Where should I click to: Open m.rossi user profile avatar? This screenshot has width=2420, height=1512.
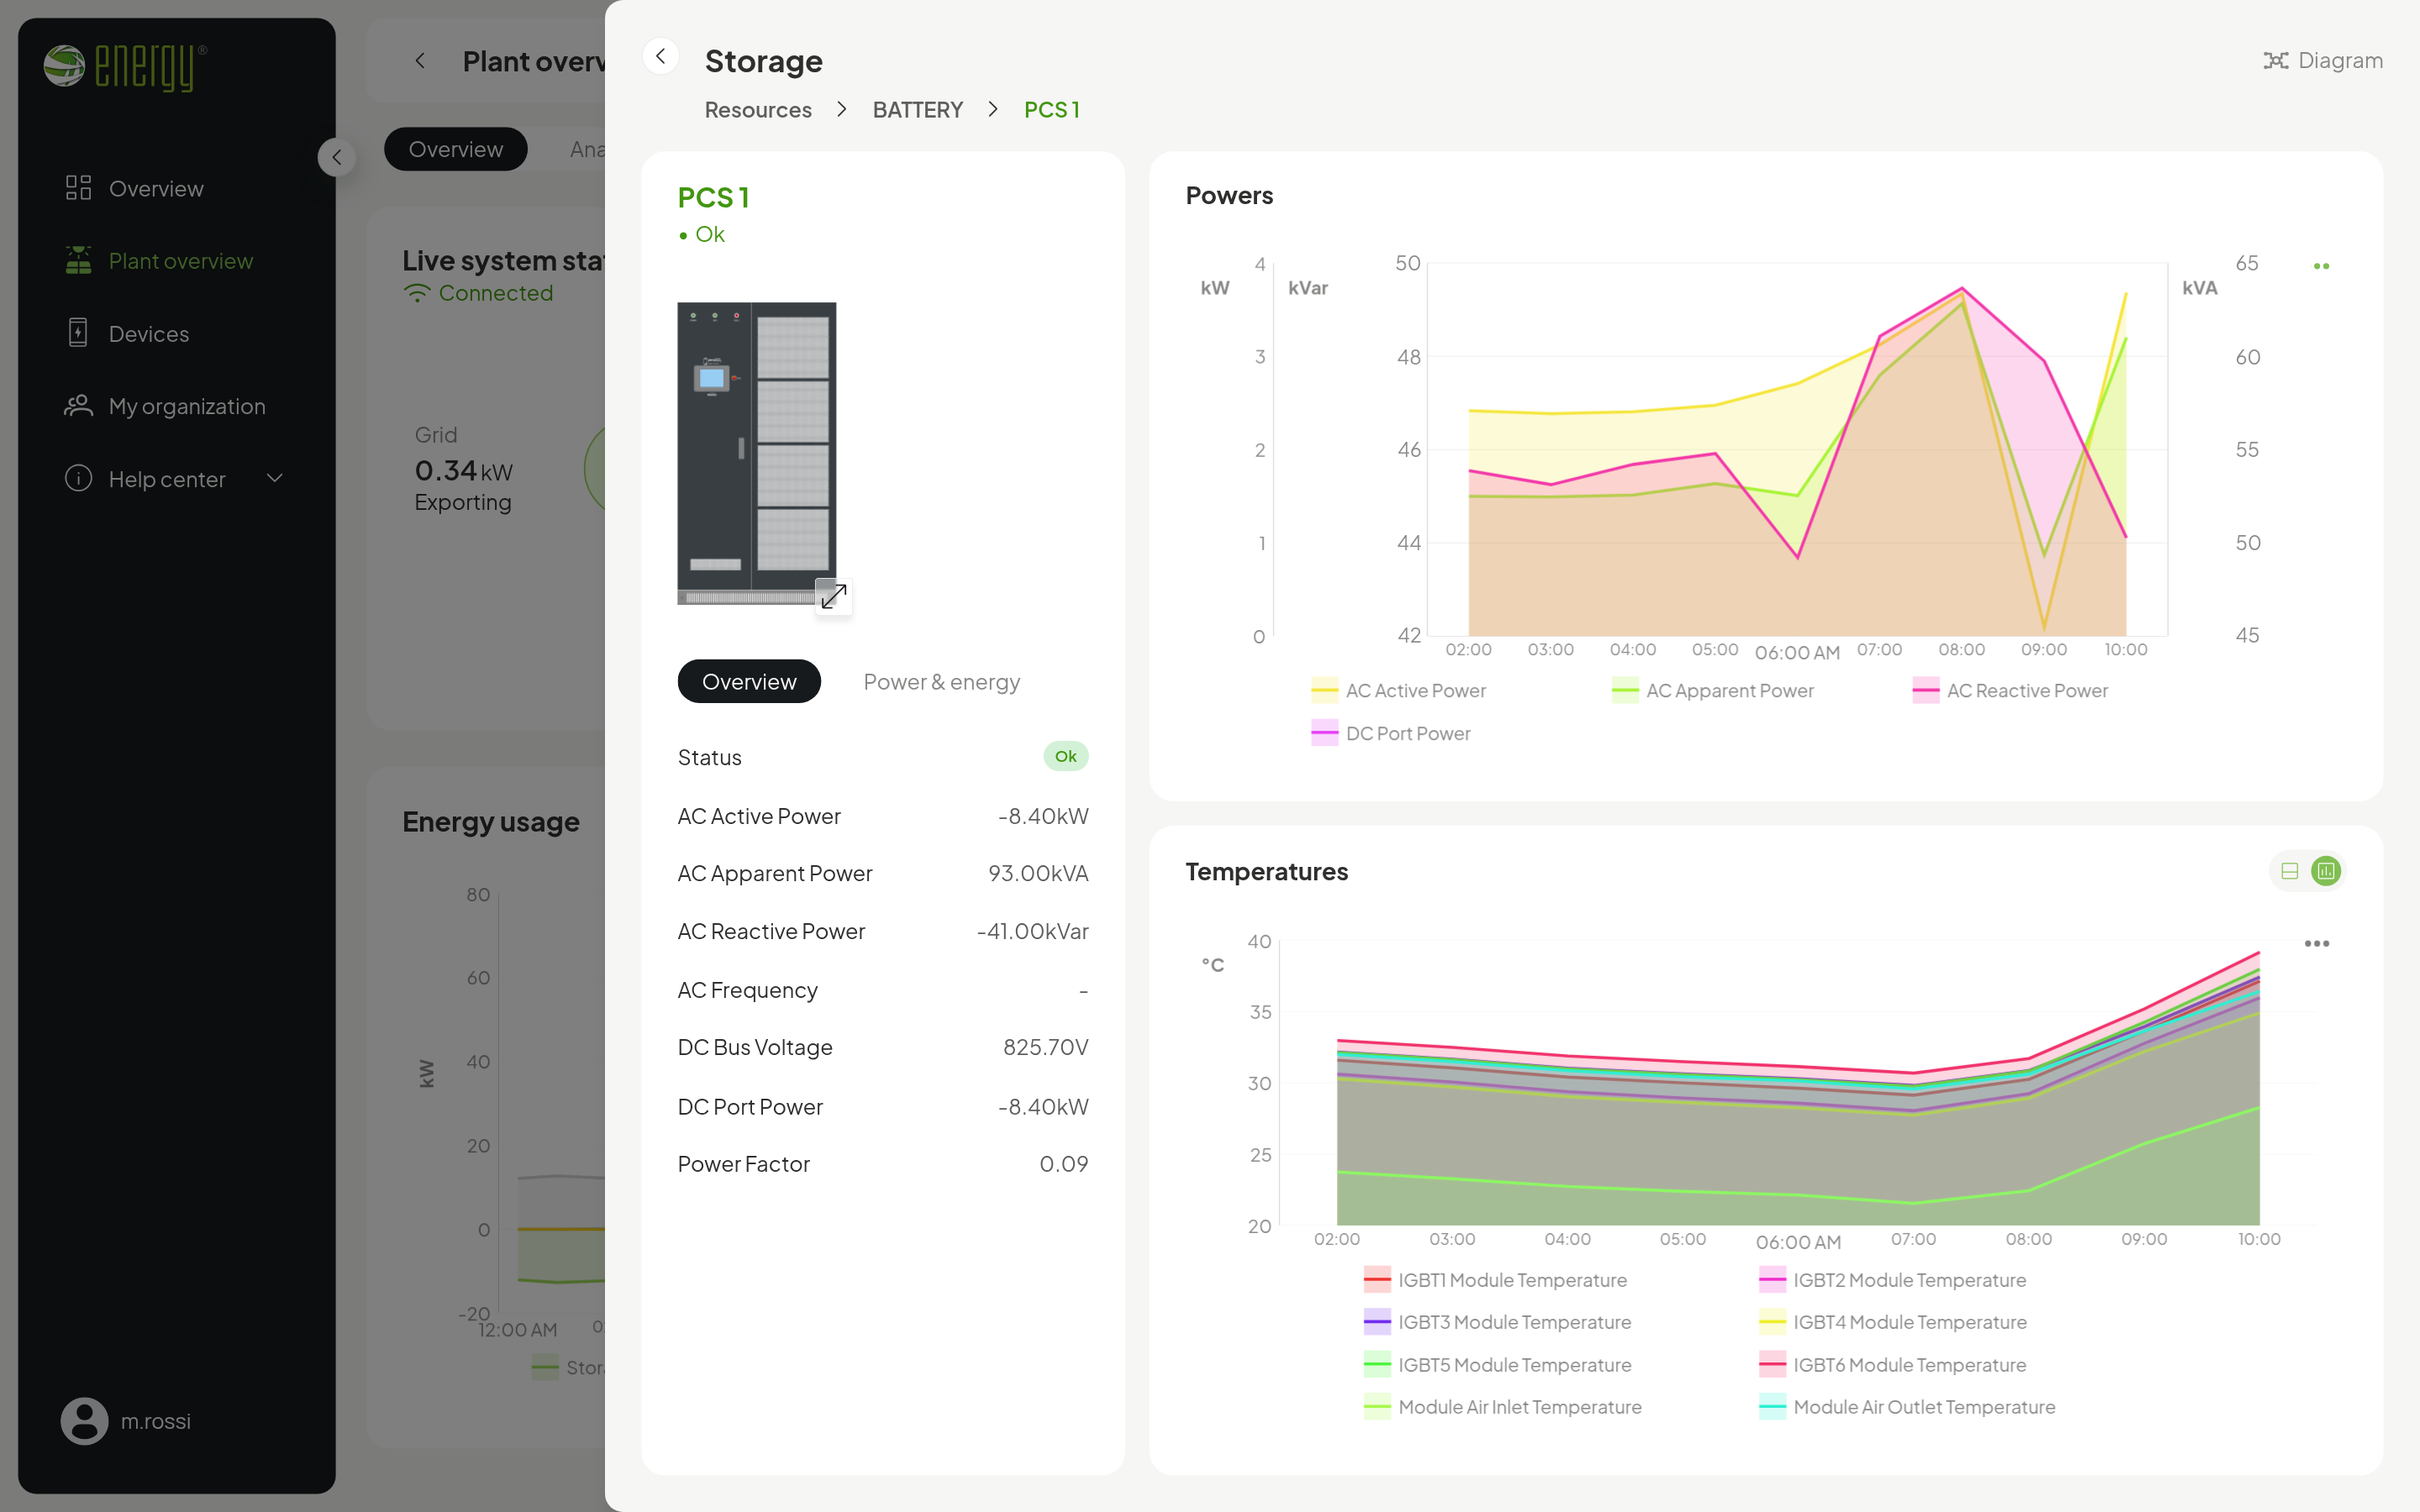[x=84, y=1421]
